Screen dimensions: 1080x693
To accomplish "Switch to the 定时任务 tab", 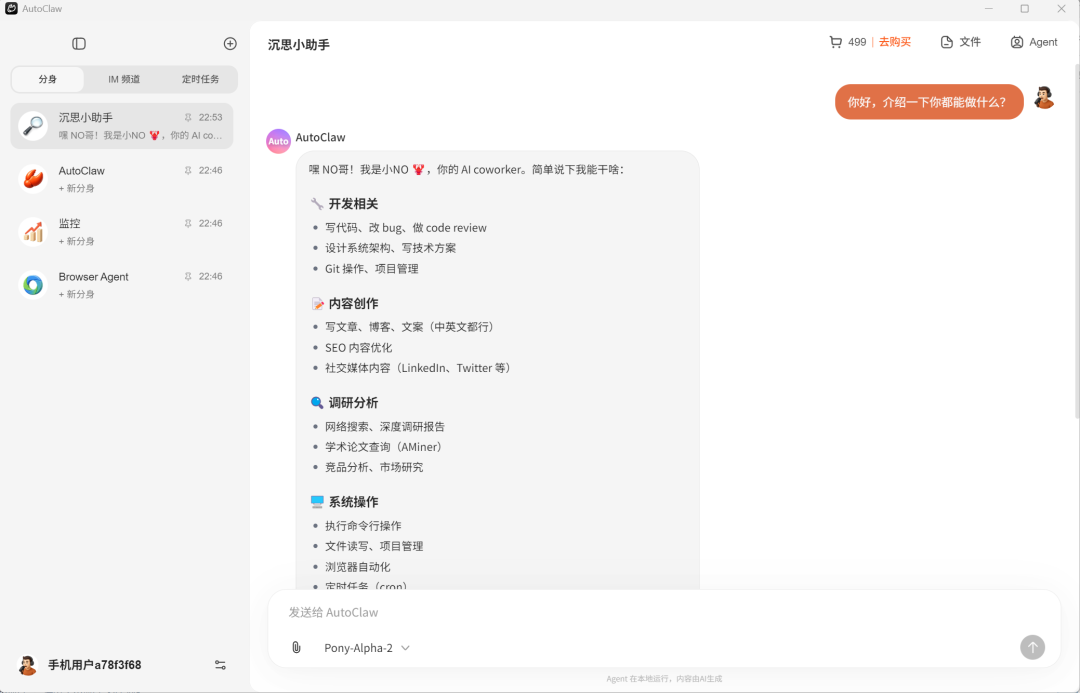I will [200, 79].
